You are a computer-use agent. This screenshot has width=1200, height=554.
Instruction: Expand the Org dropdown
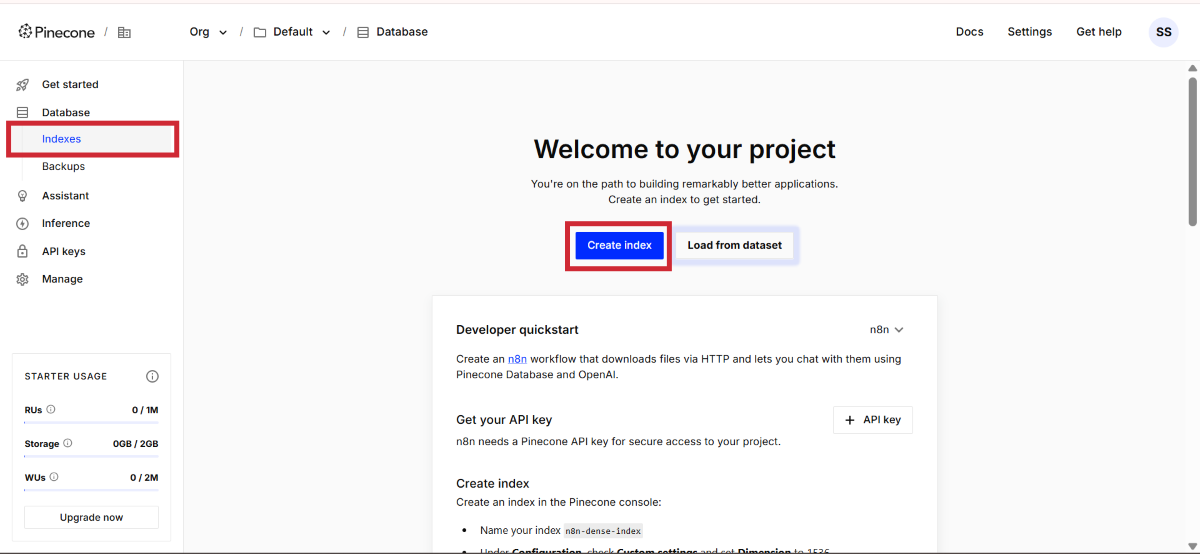coord(208,32)
